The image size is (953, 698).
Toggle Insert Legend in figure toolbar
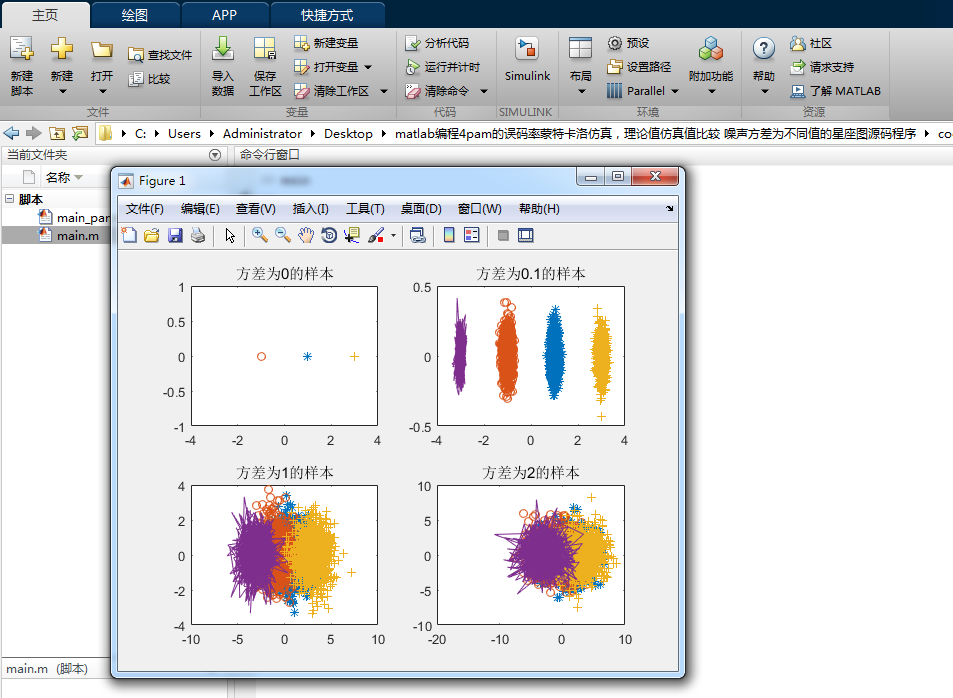tap(472, 235)
